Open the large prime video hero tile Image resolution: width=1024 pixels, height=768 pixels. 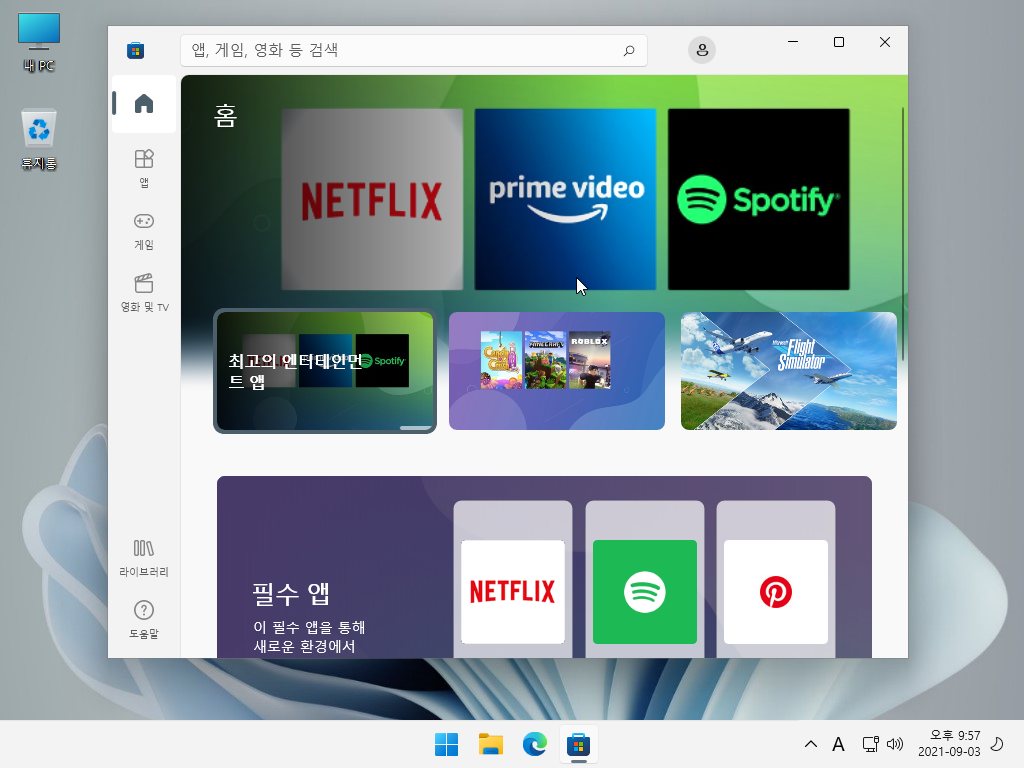(x=566, y=199)
